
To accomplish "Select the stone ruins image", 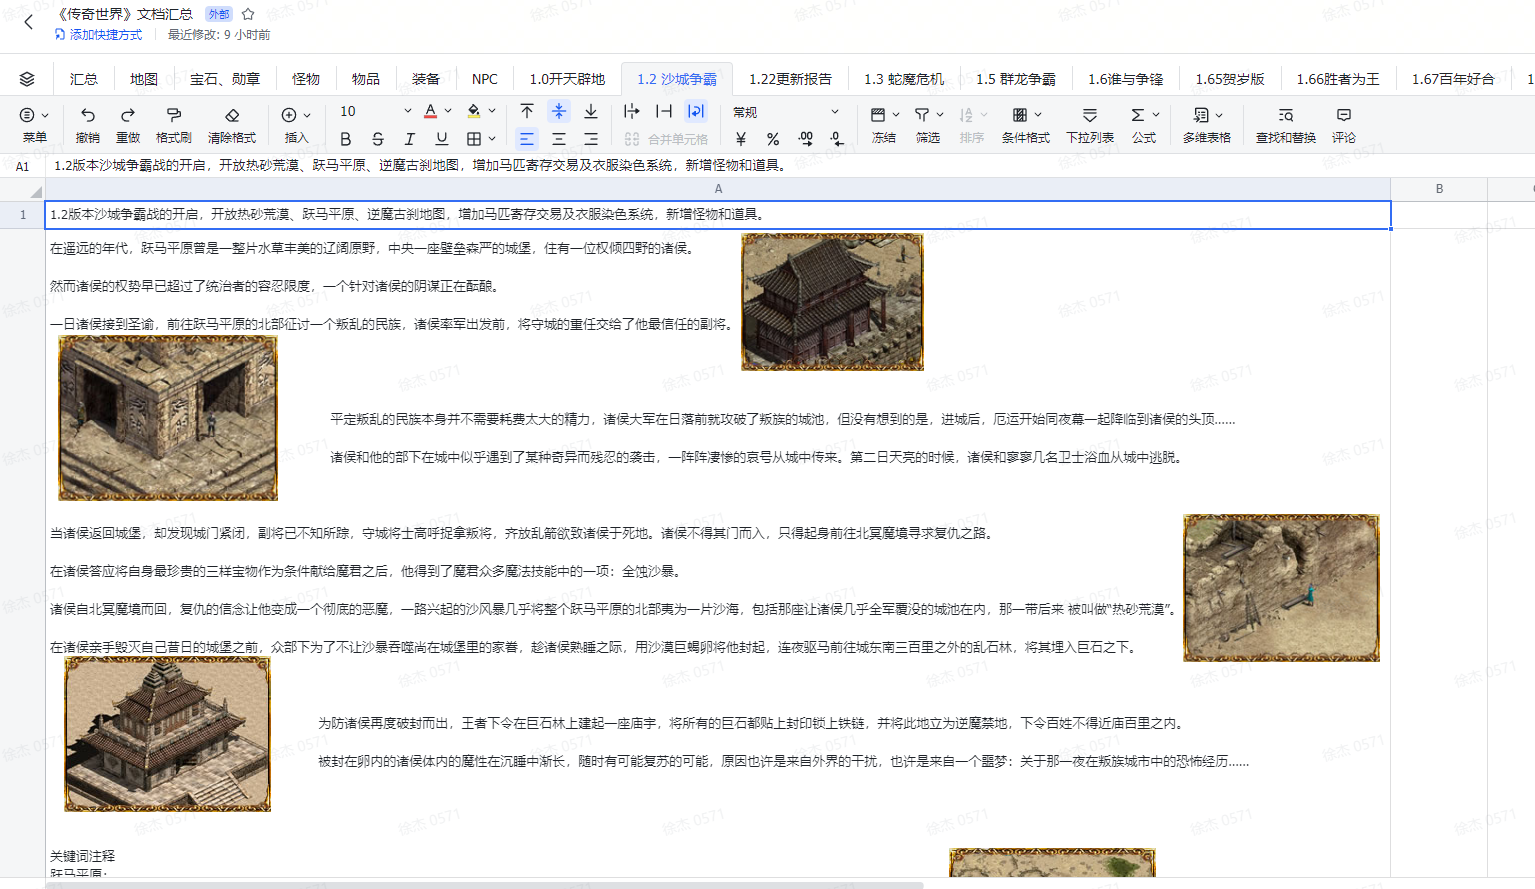I will (168, 418).
